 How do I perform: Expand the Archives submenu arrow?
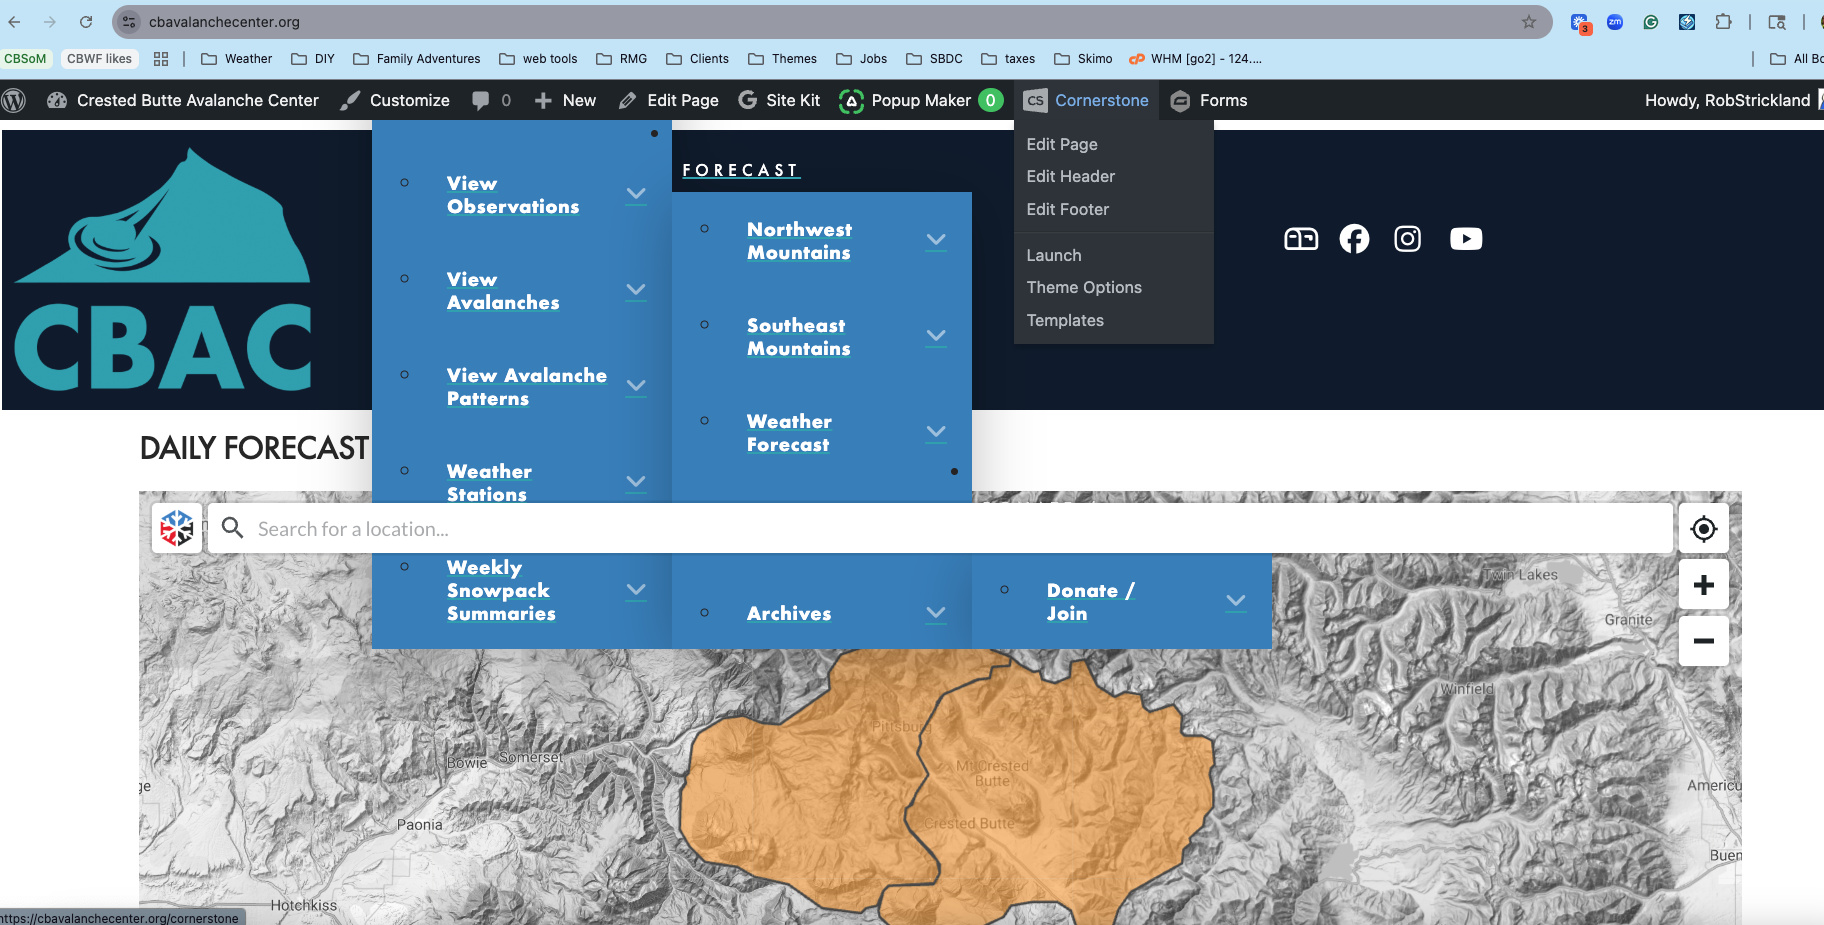tap(935, 613)
